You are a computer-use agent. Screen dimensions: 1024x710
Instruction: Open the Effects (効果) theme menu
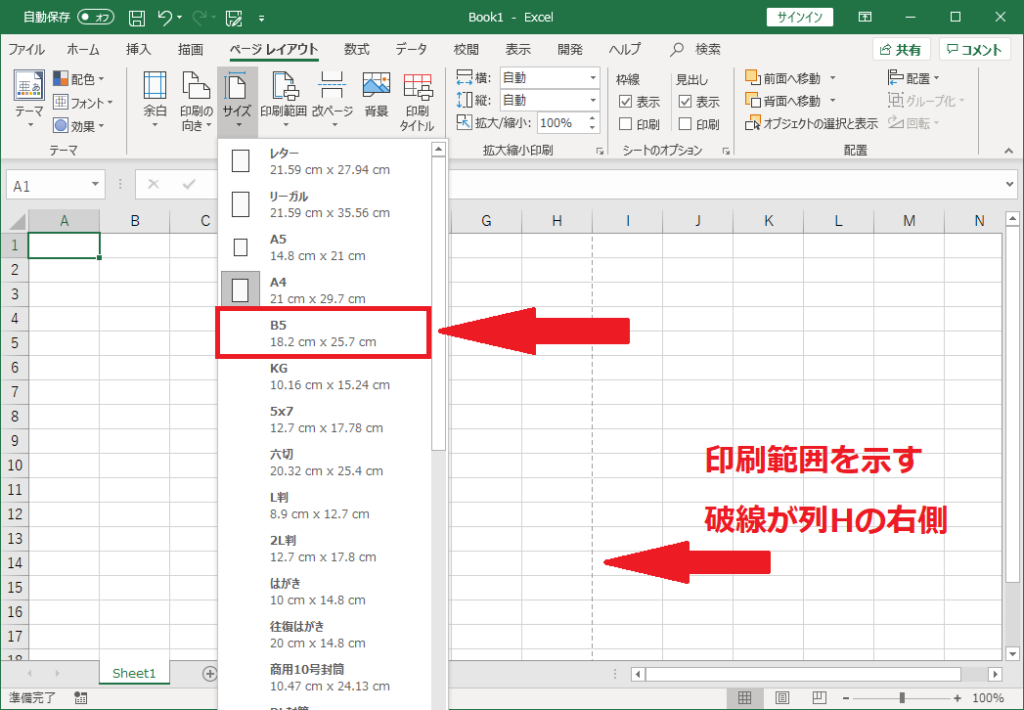80,125
